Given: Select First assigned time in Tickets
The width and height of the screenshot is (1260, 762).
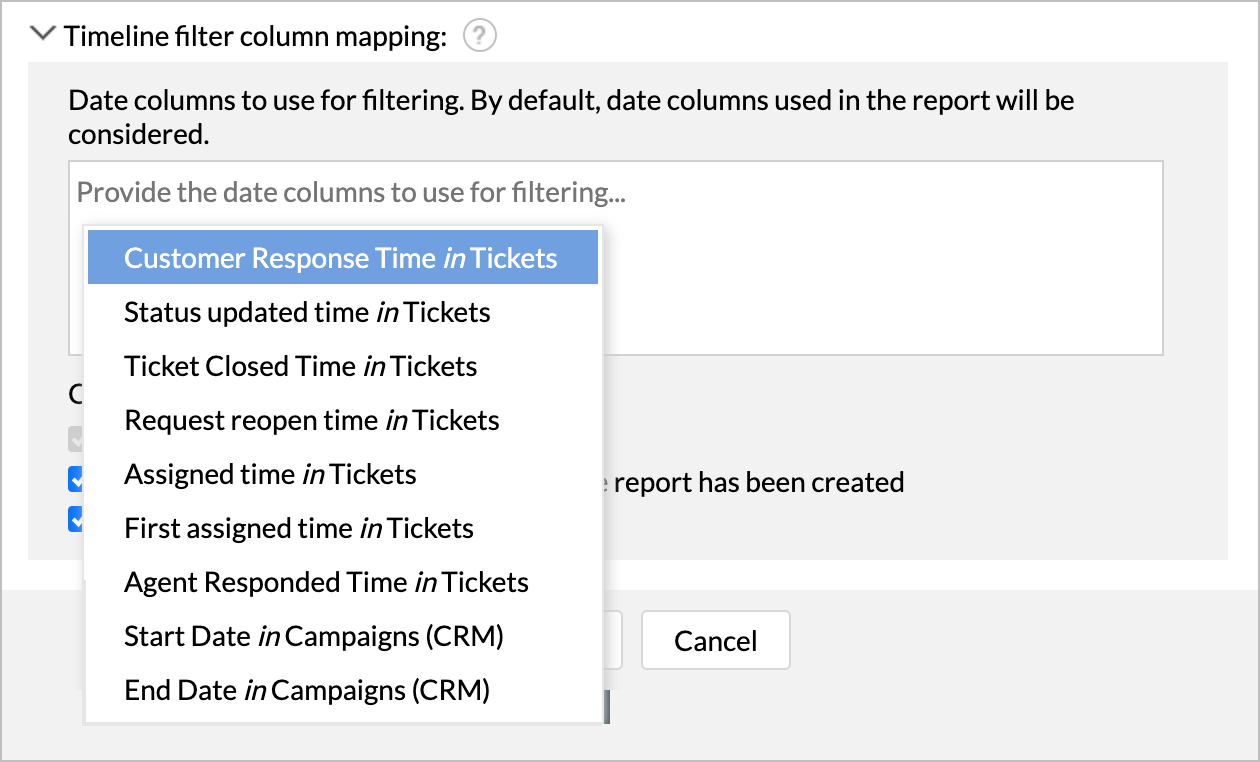Looking at the screenshot, I should click(x=298, y=528).
